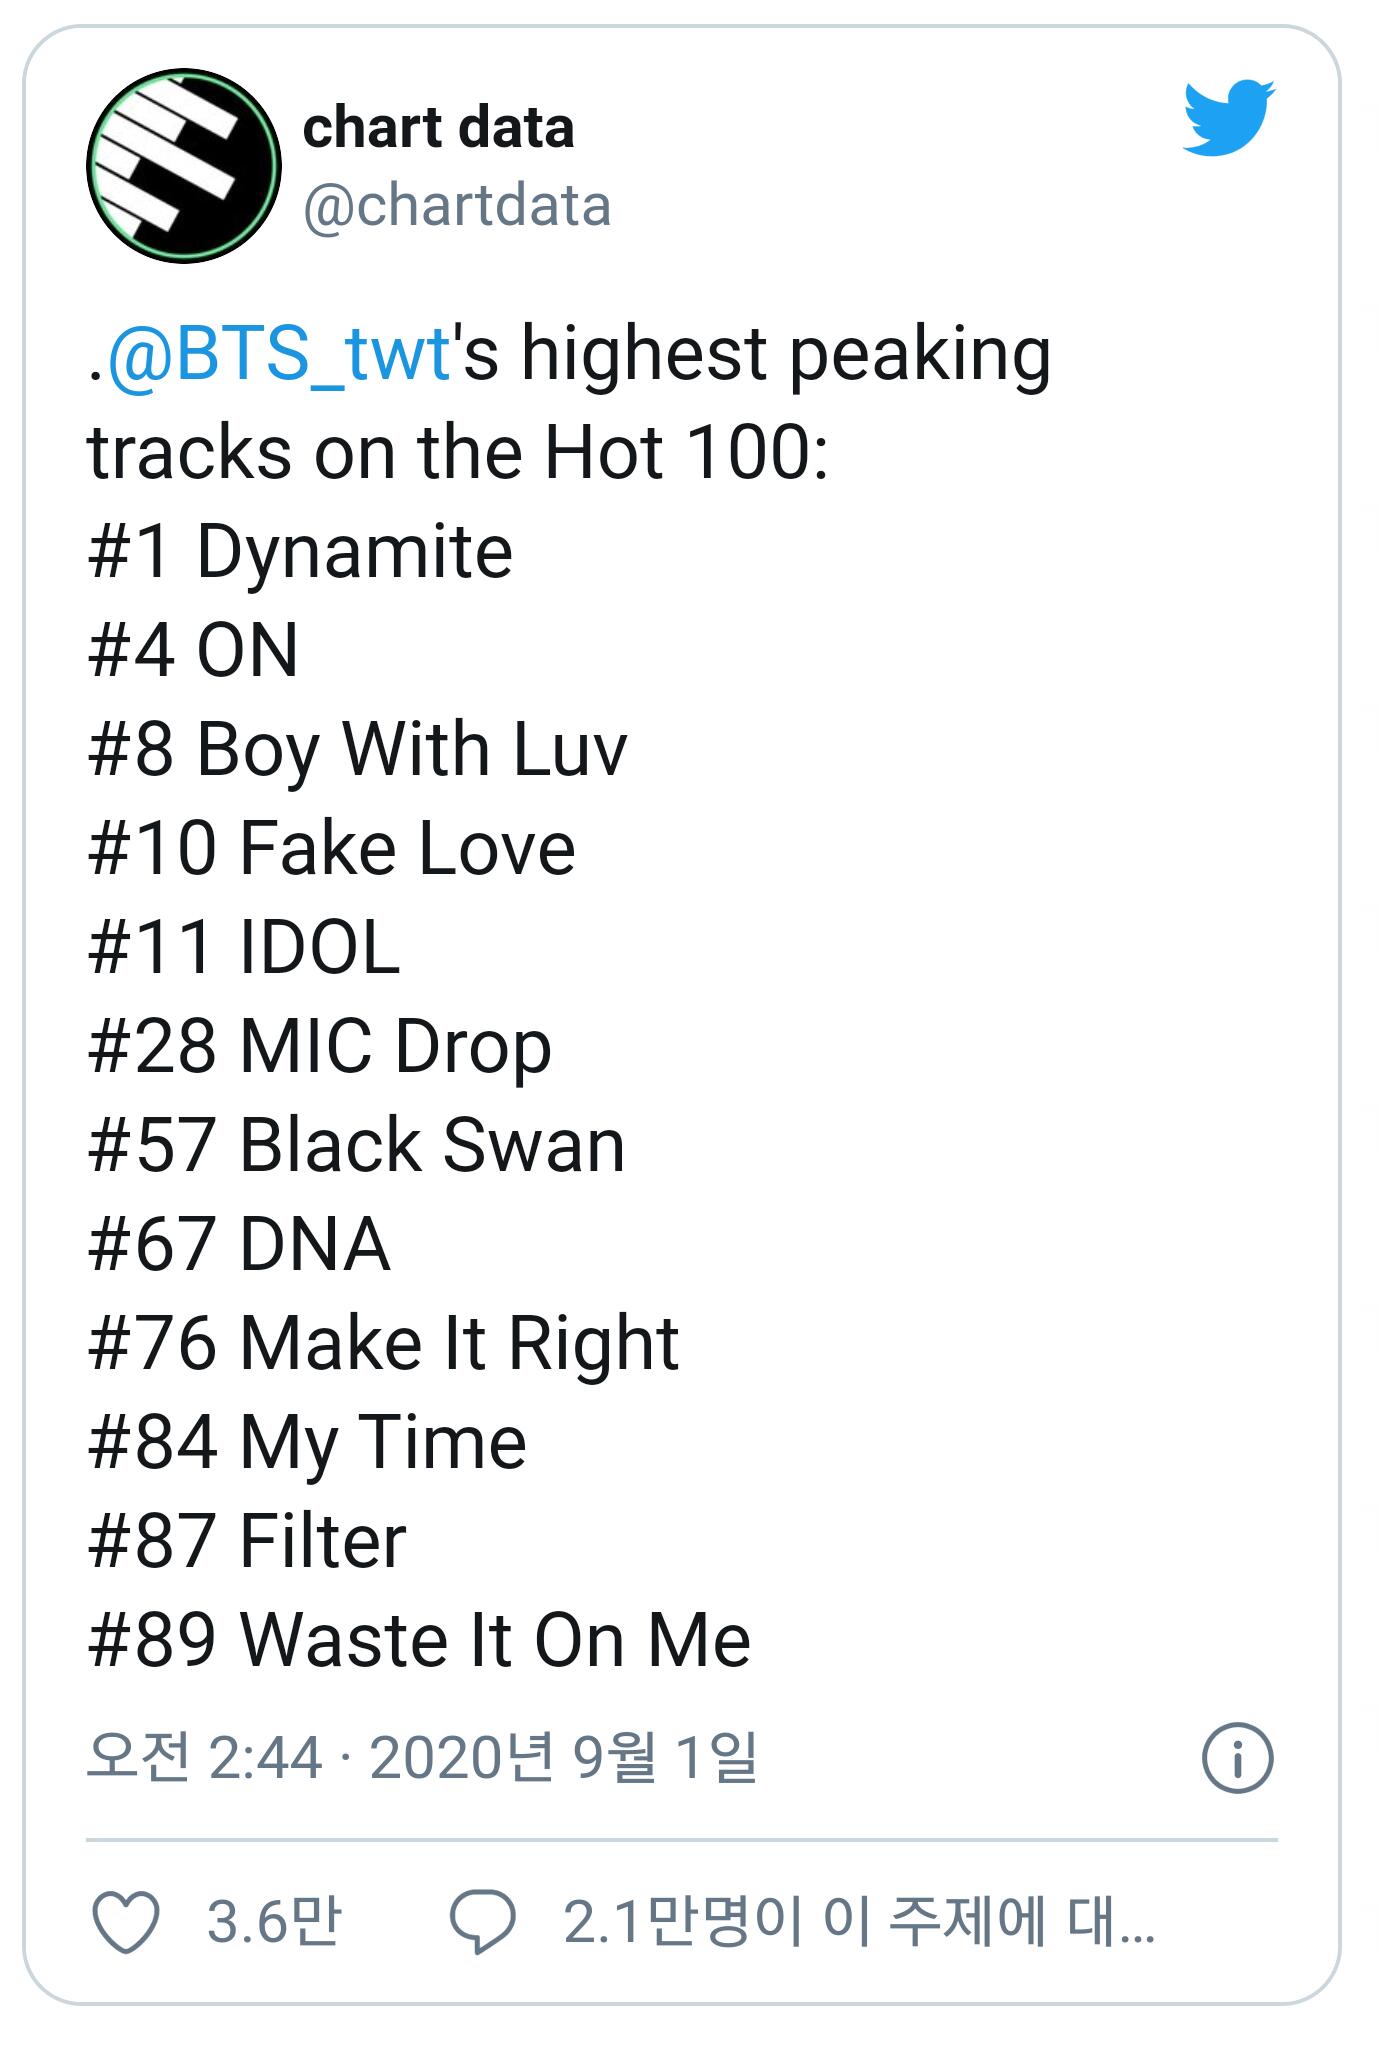1378x2051 pixels.
Task: Click the "#1 Dynamite" line
Action: tap(300, 552)
